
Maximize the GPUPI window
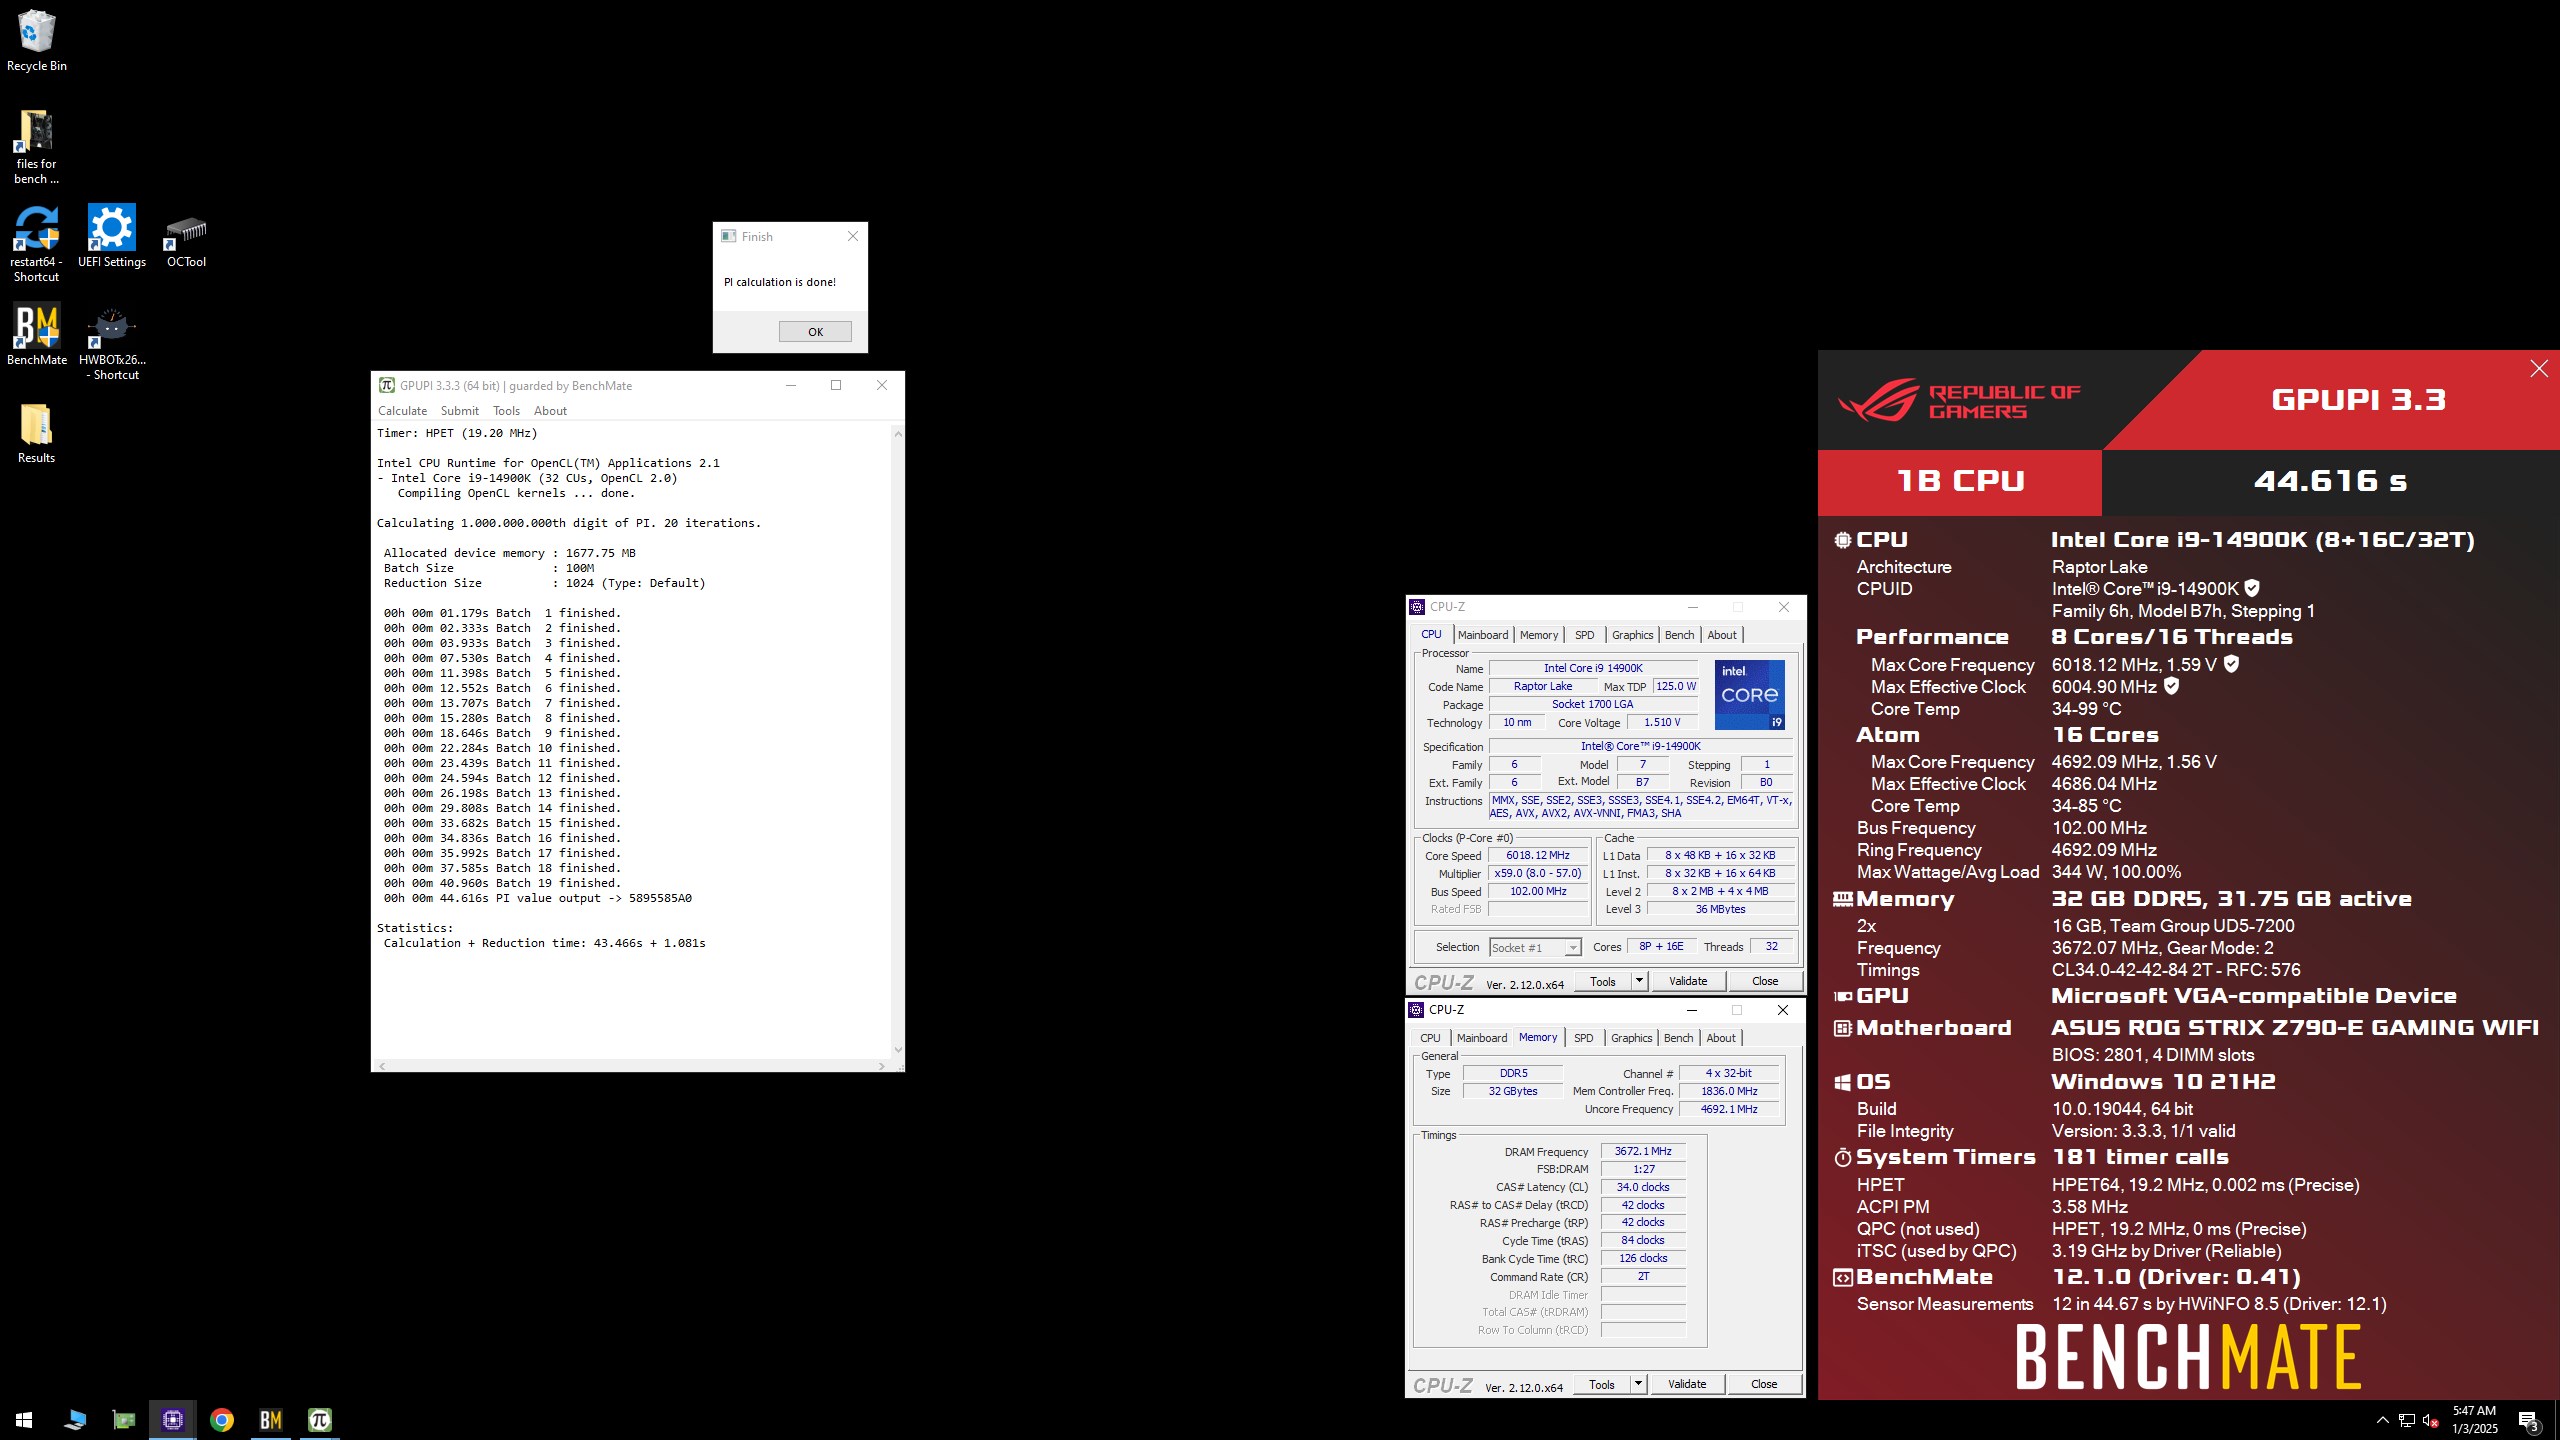pos(836,385)
